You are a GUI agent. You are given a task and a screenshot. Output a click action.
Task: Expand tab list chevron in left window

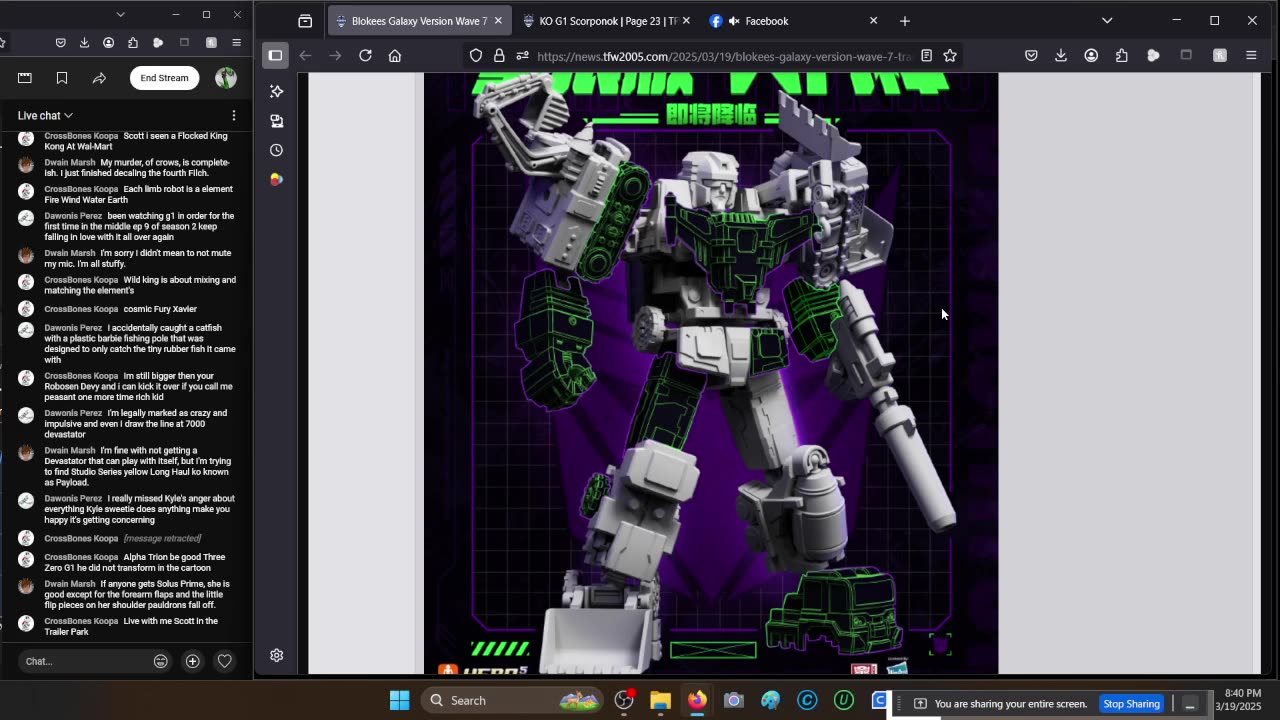(x=120, y=14)
